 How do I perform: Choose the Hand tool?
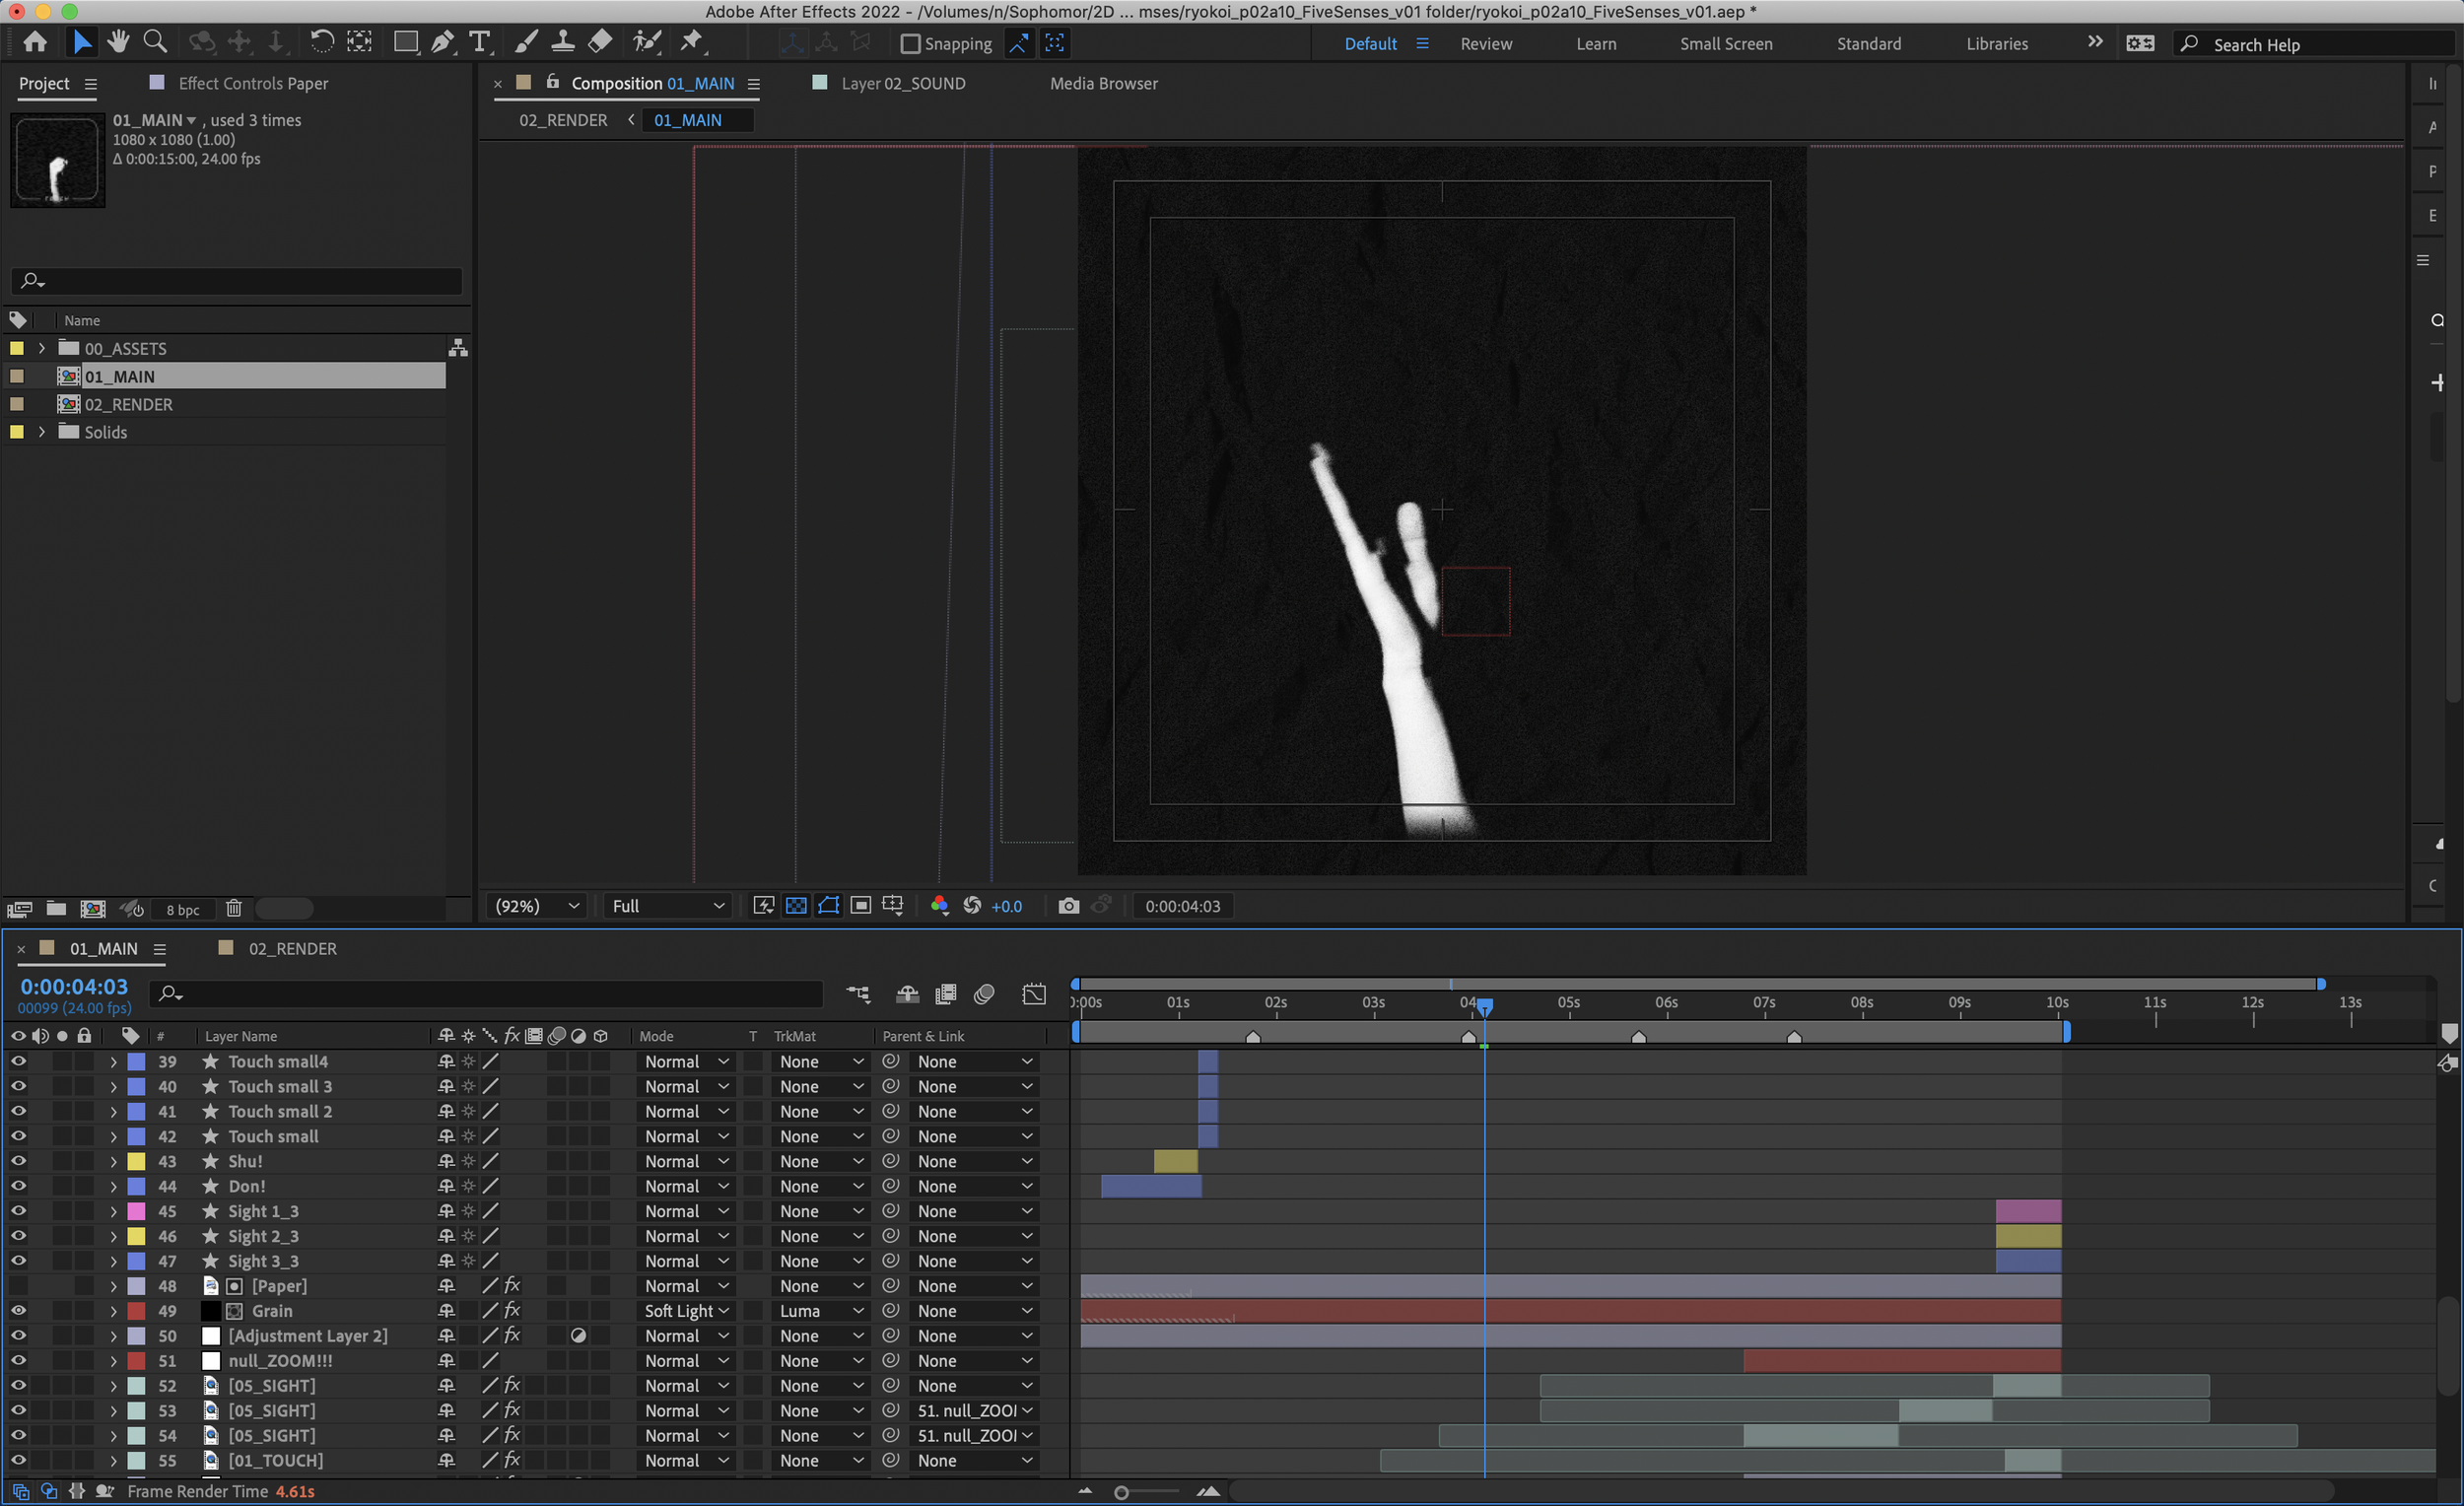pos(118,42)
